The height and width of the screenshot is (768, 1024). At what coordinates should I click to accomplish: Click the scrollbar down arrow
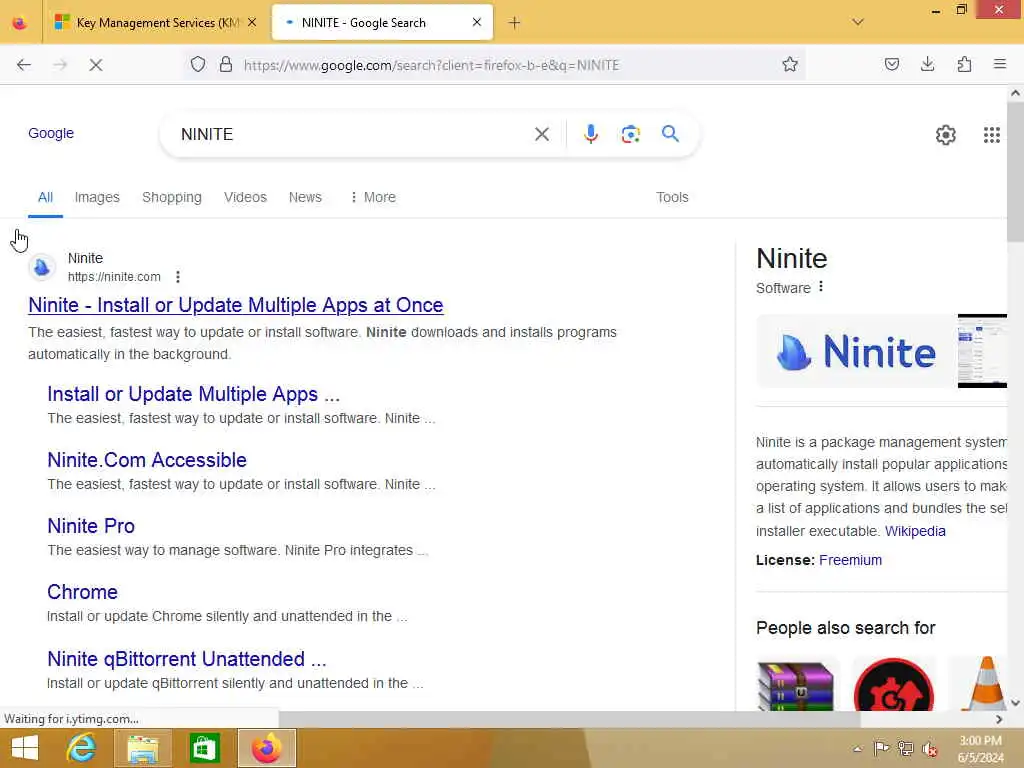tap(1015, 703)
